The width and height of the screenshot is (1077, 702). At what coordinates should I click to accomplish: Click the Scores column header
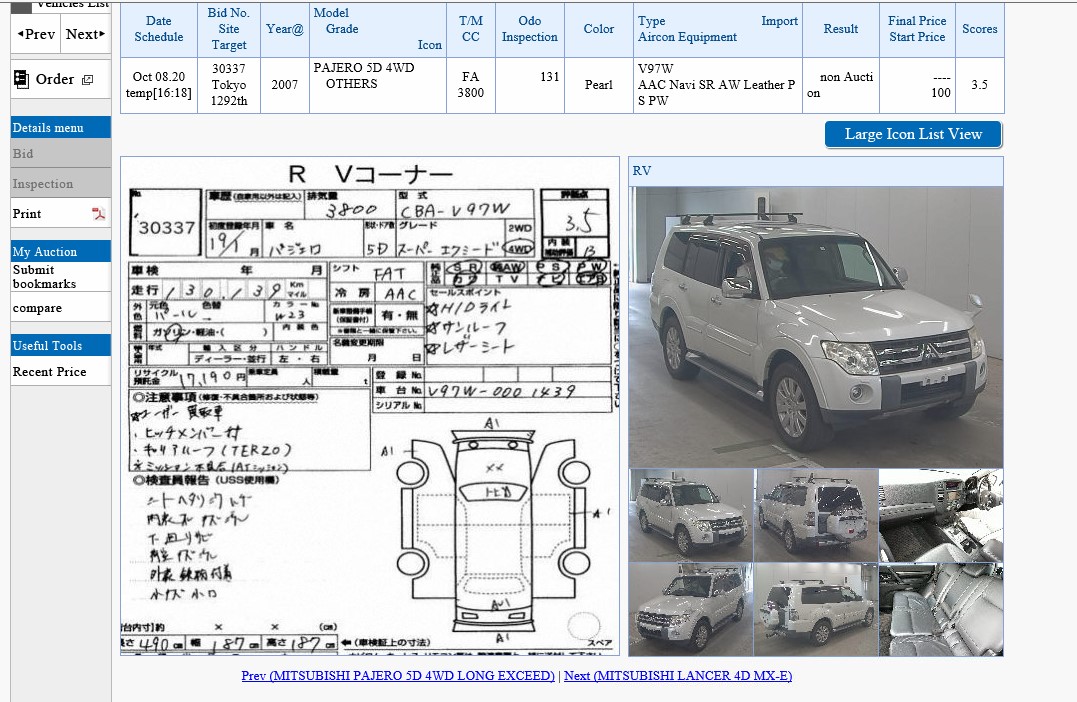(979, 29)
